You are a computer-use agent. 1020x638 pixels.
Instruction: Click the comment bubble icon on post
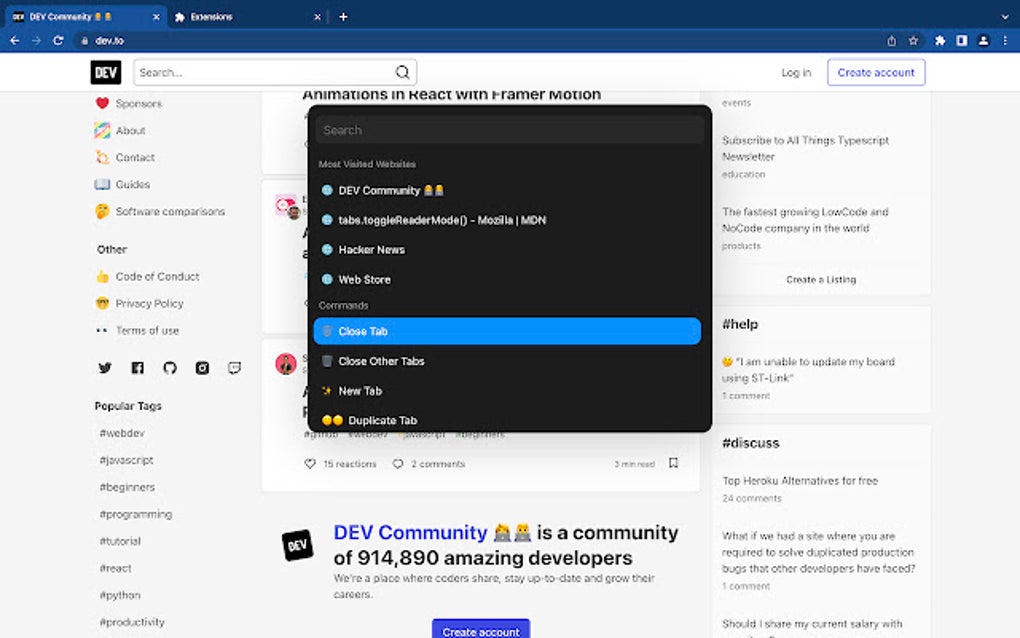397,464
